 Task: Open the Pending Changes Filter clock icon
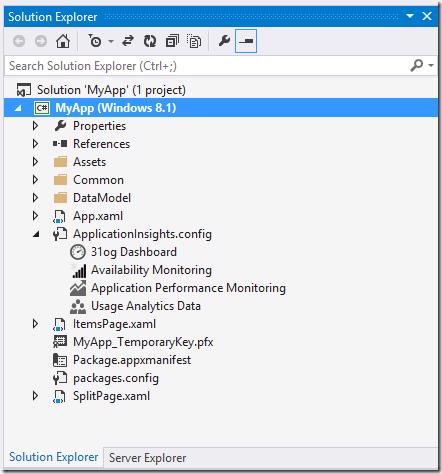(95, 41)
